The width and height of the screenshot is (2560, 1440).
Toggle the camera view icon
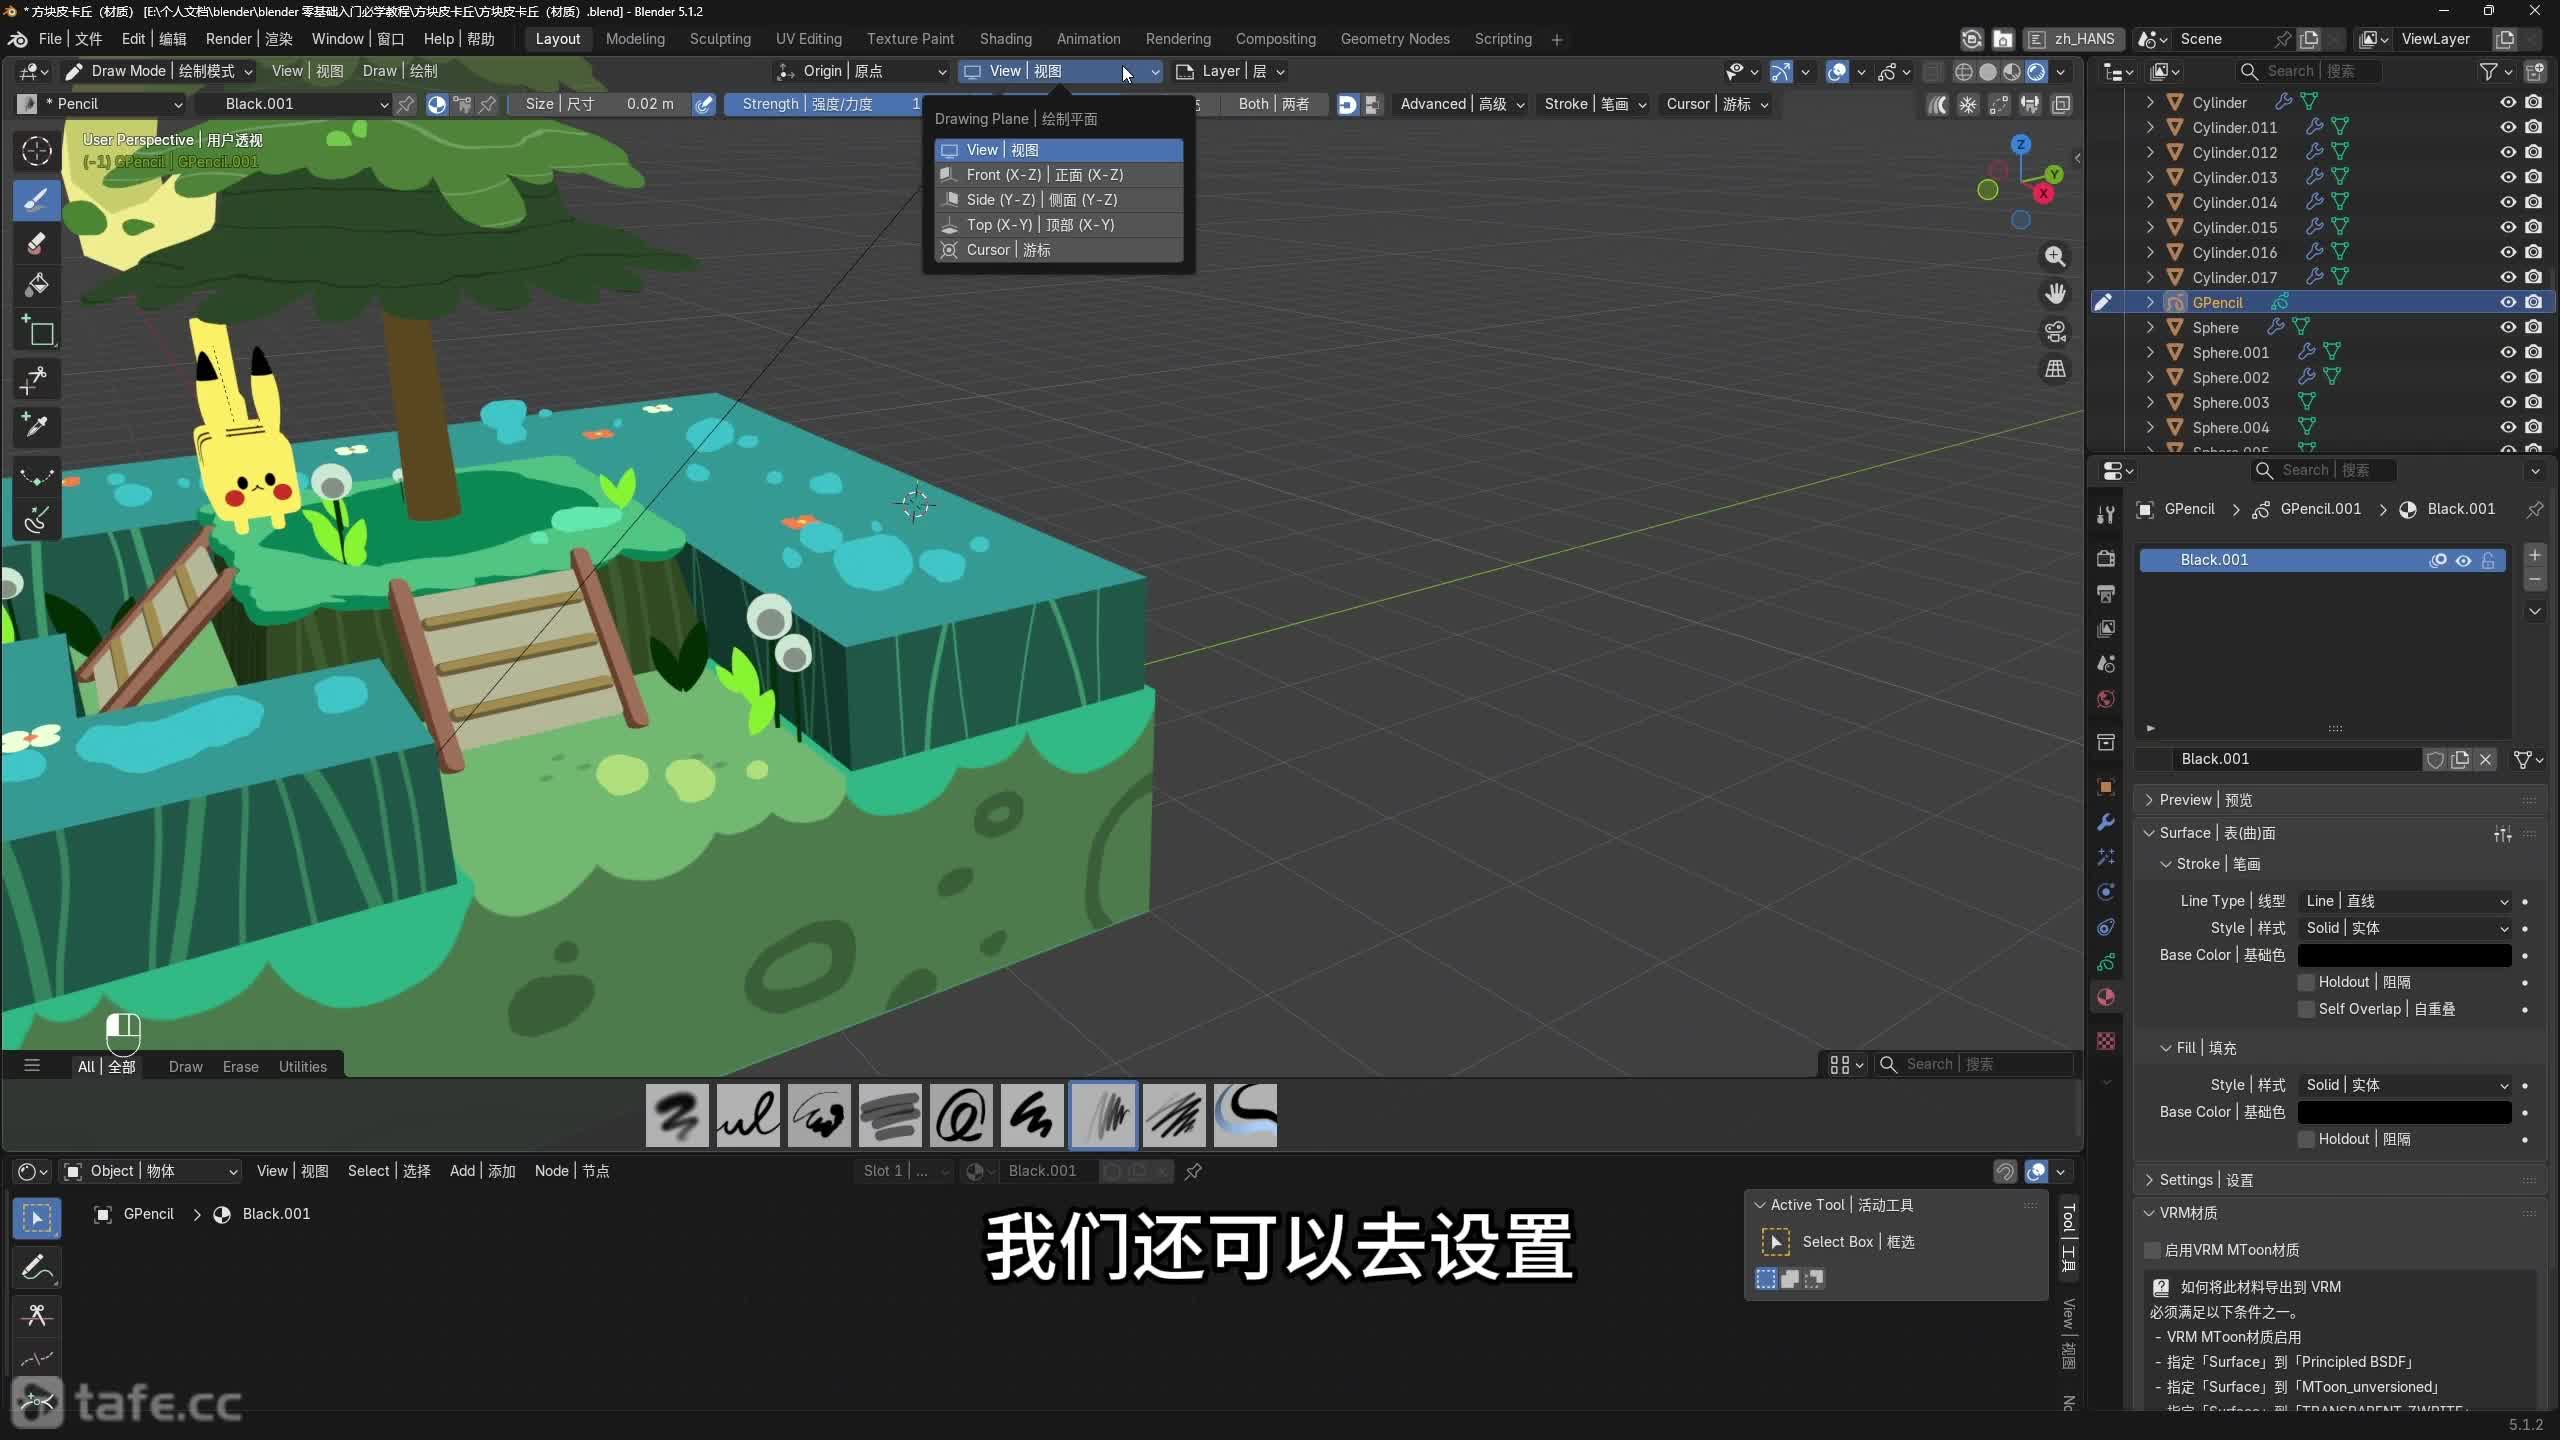2055,332
